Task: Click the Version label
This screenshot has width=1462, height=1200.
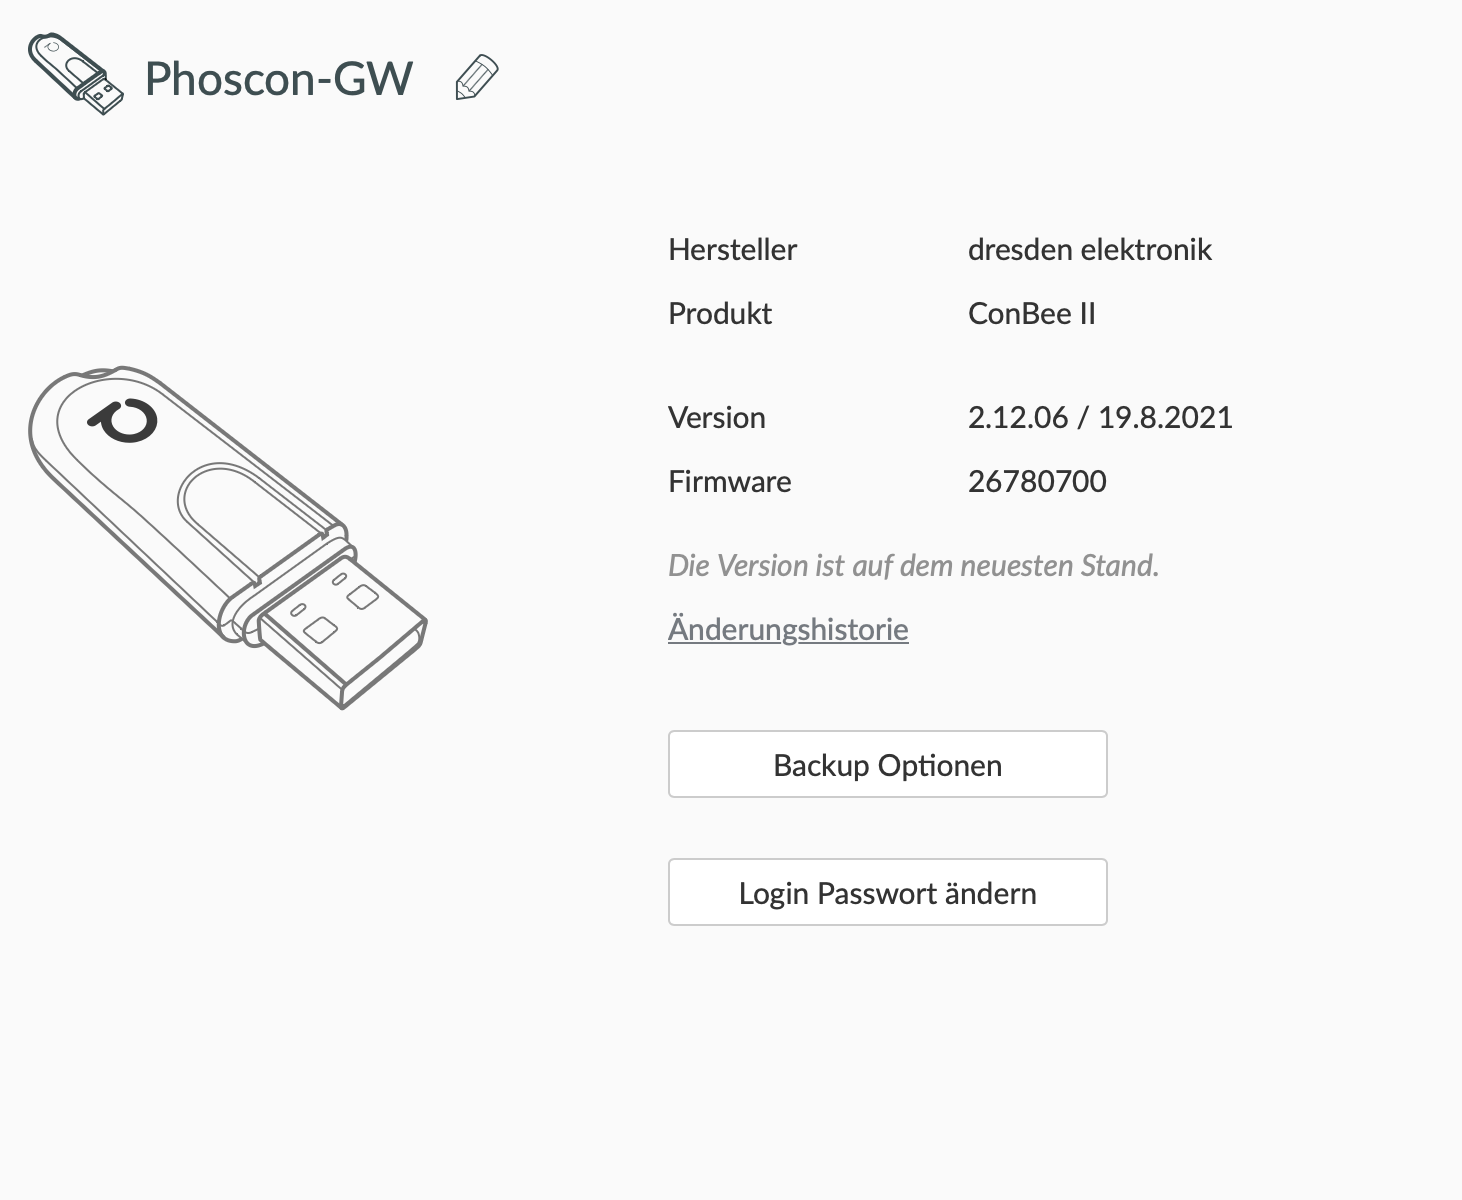Action: click(716, 417)
